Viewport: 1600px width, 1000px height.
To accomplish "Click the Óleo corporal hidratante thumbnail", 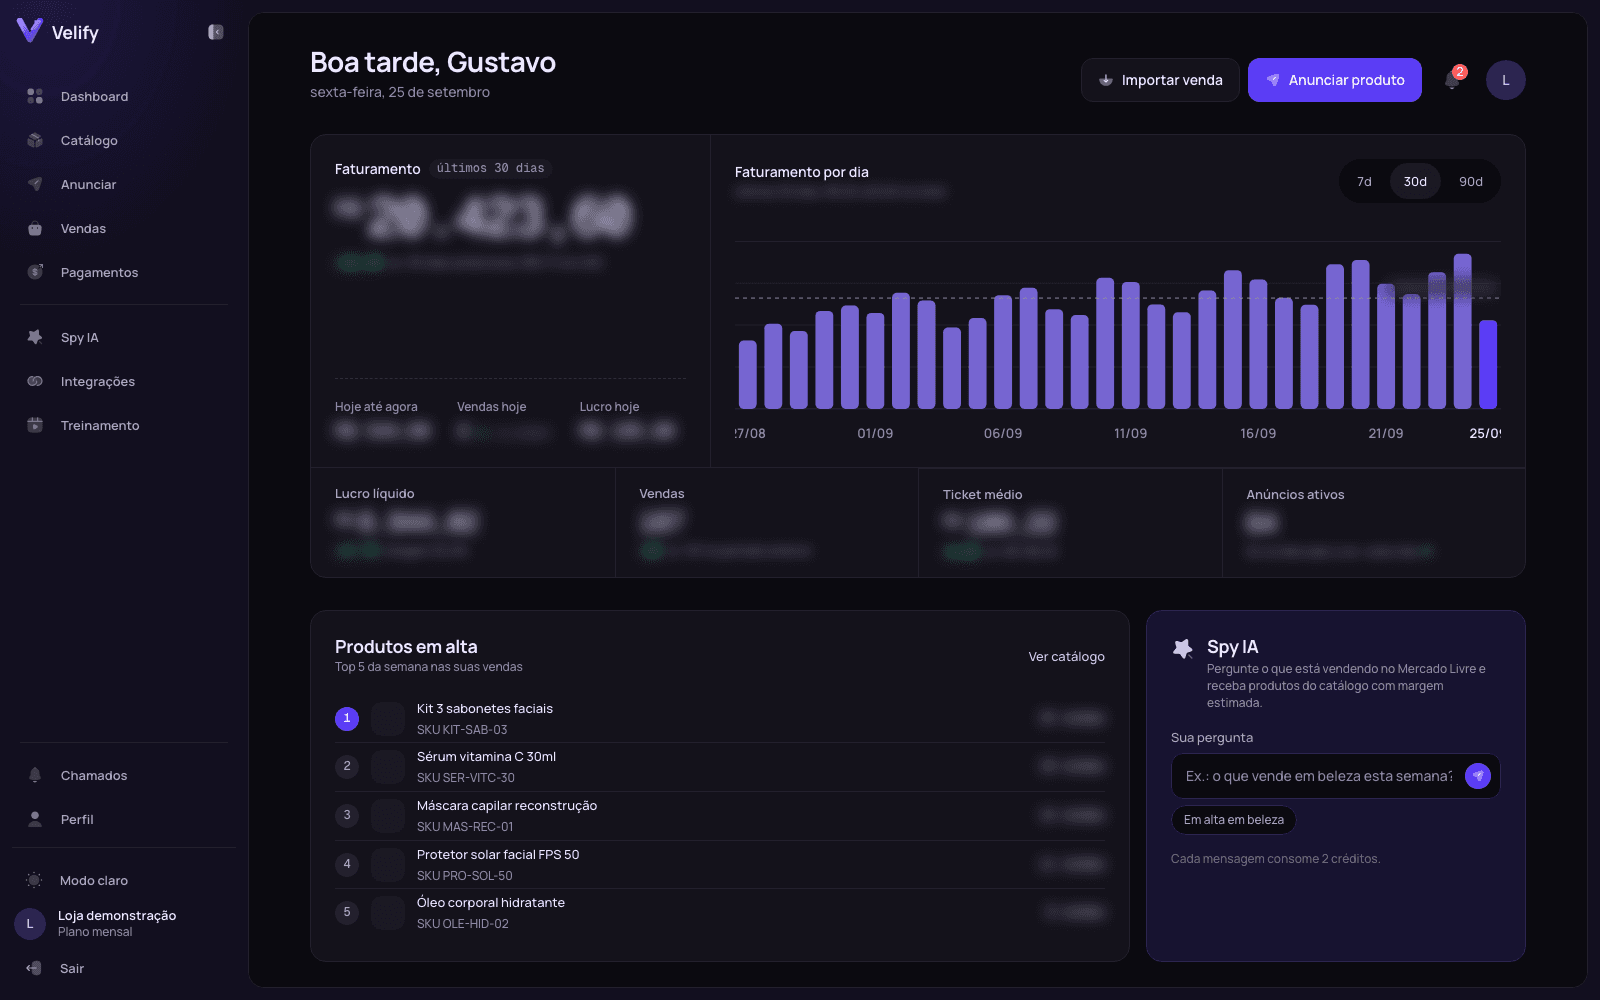I will (388, 913).
